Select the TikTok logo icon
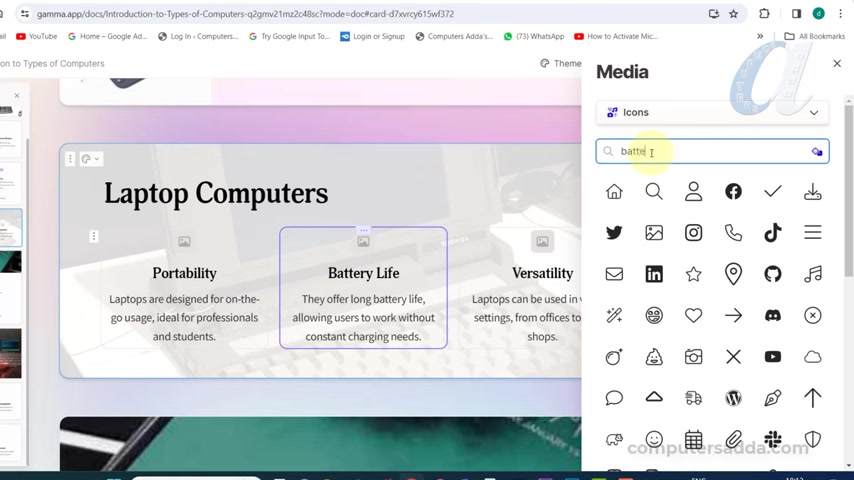The image size is (854, 480). [773, 233]
